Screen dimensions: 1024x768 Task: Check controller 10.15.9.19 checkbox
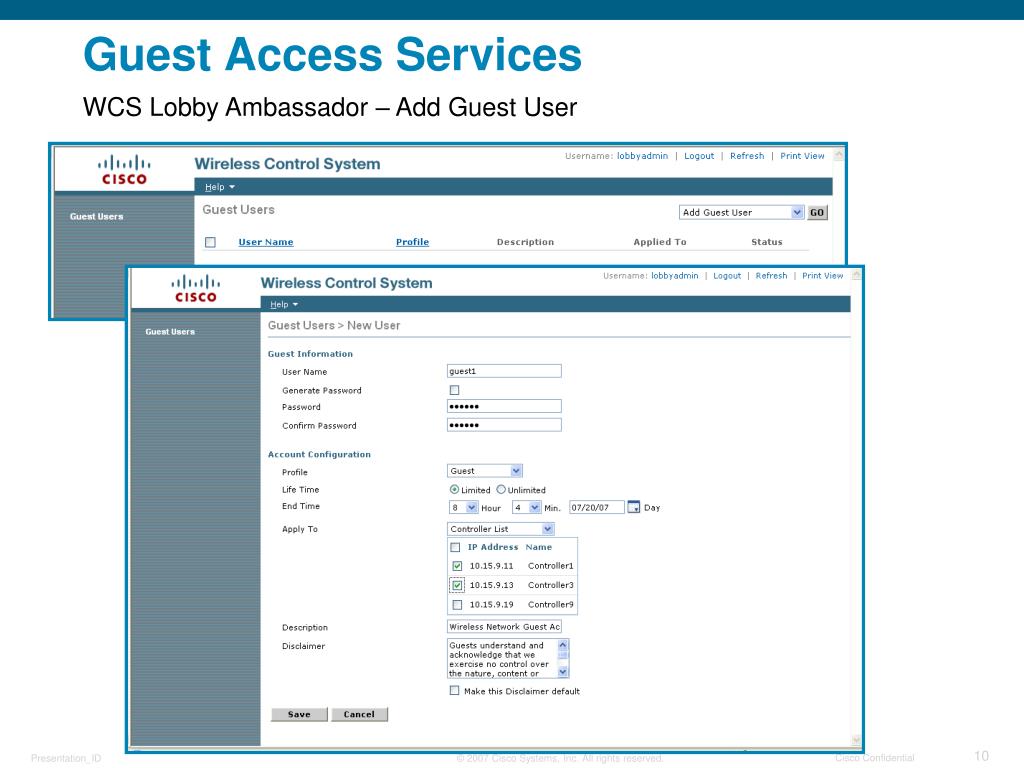click(x=457, y=605)
